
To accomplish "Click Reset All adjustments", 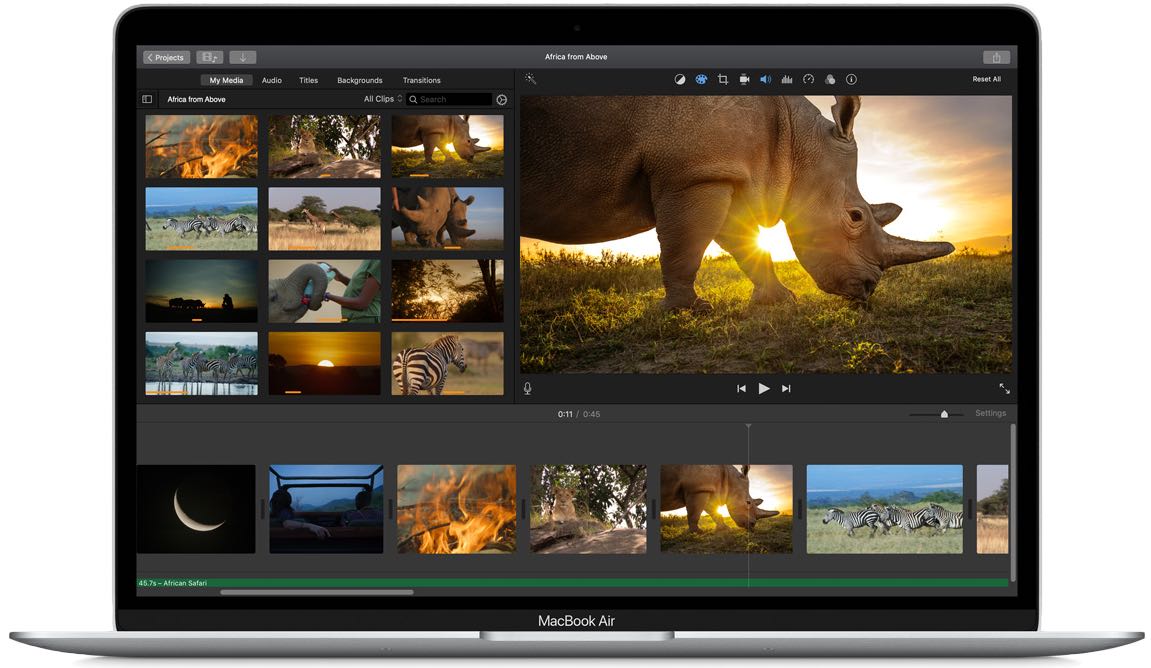I will (986, 79).
